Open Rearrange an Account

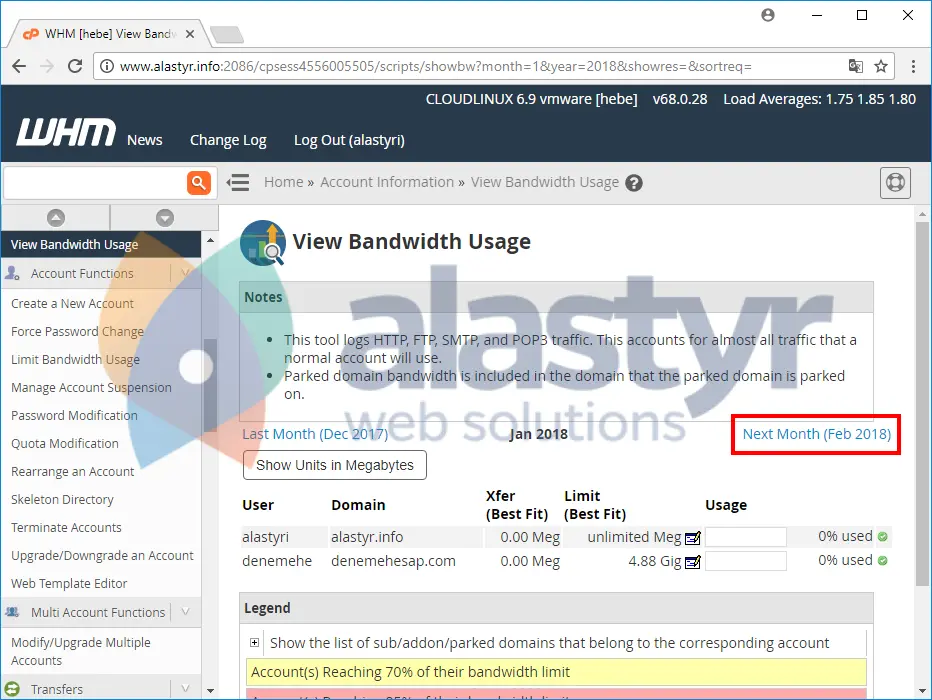pos(73,471)
